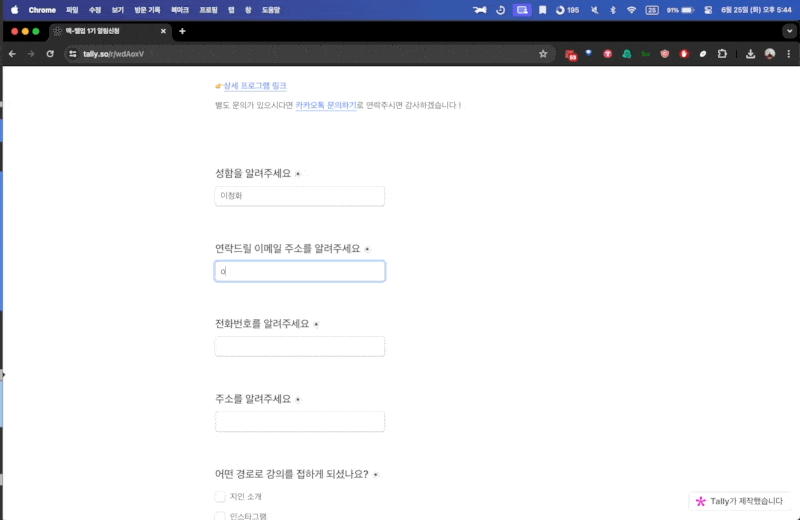The height and width of the screenshot is (520, 800).
Task: Open a new tab with plus button
Action: [x=182, y=31]
